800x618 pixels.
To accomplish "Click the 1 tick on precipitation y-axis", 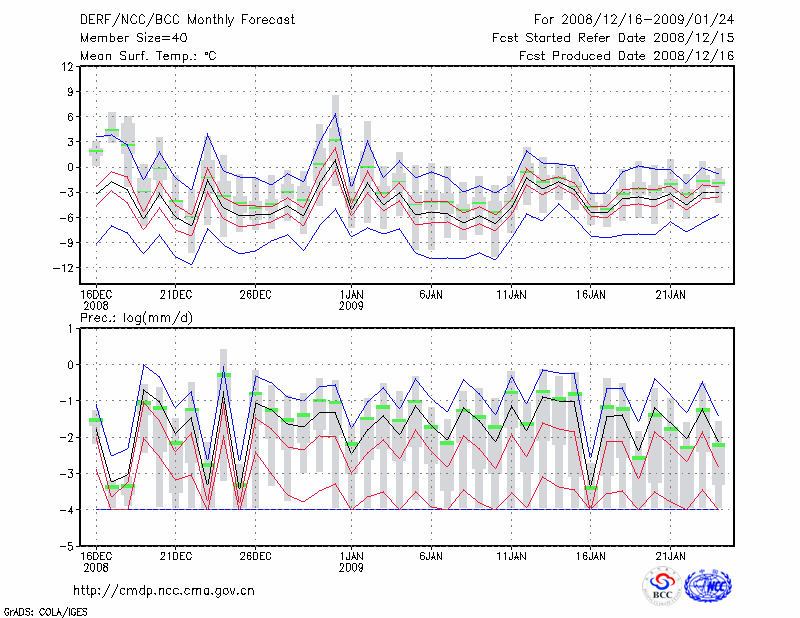I will pos(69,328).
